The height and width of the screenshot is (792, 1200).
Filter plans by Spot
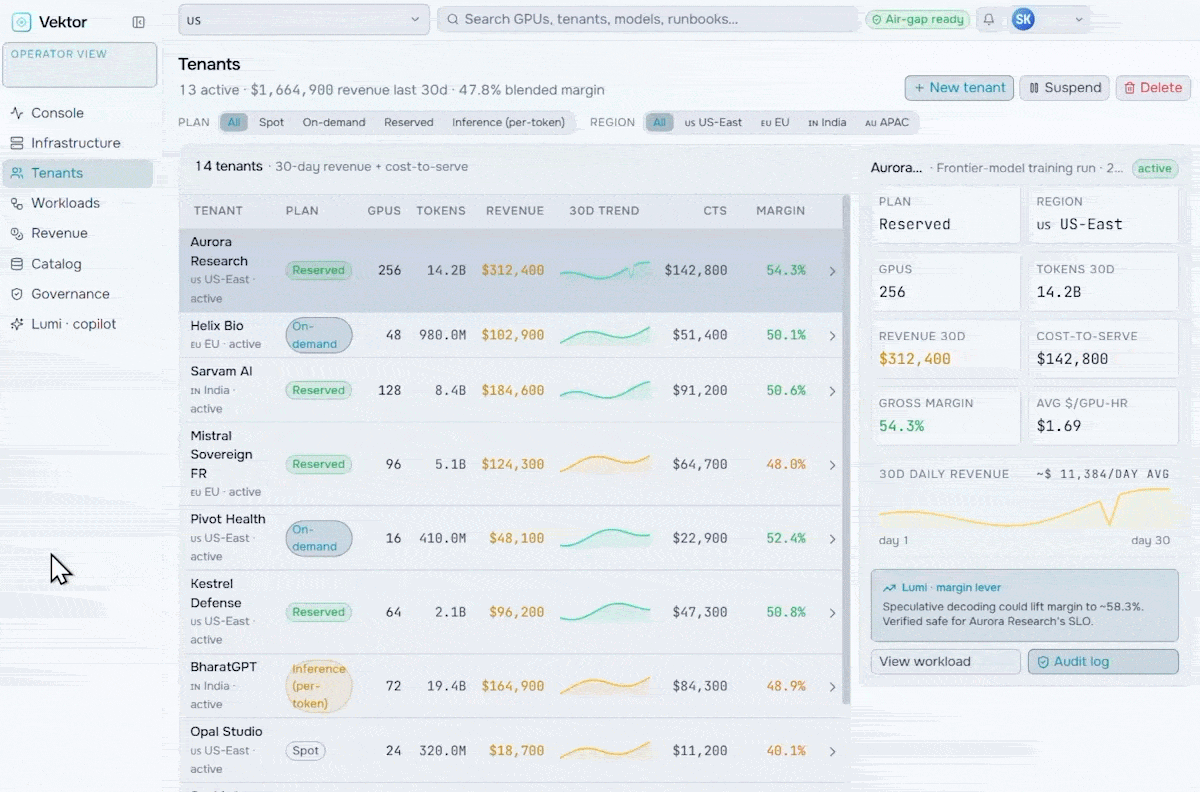[272, 122]
